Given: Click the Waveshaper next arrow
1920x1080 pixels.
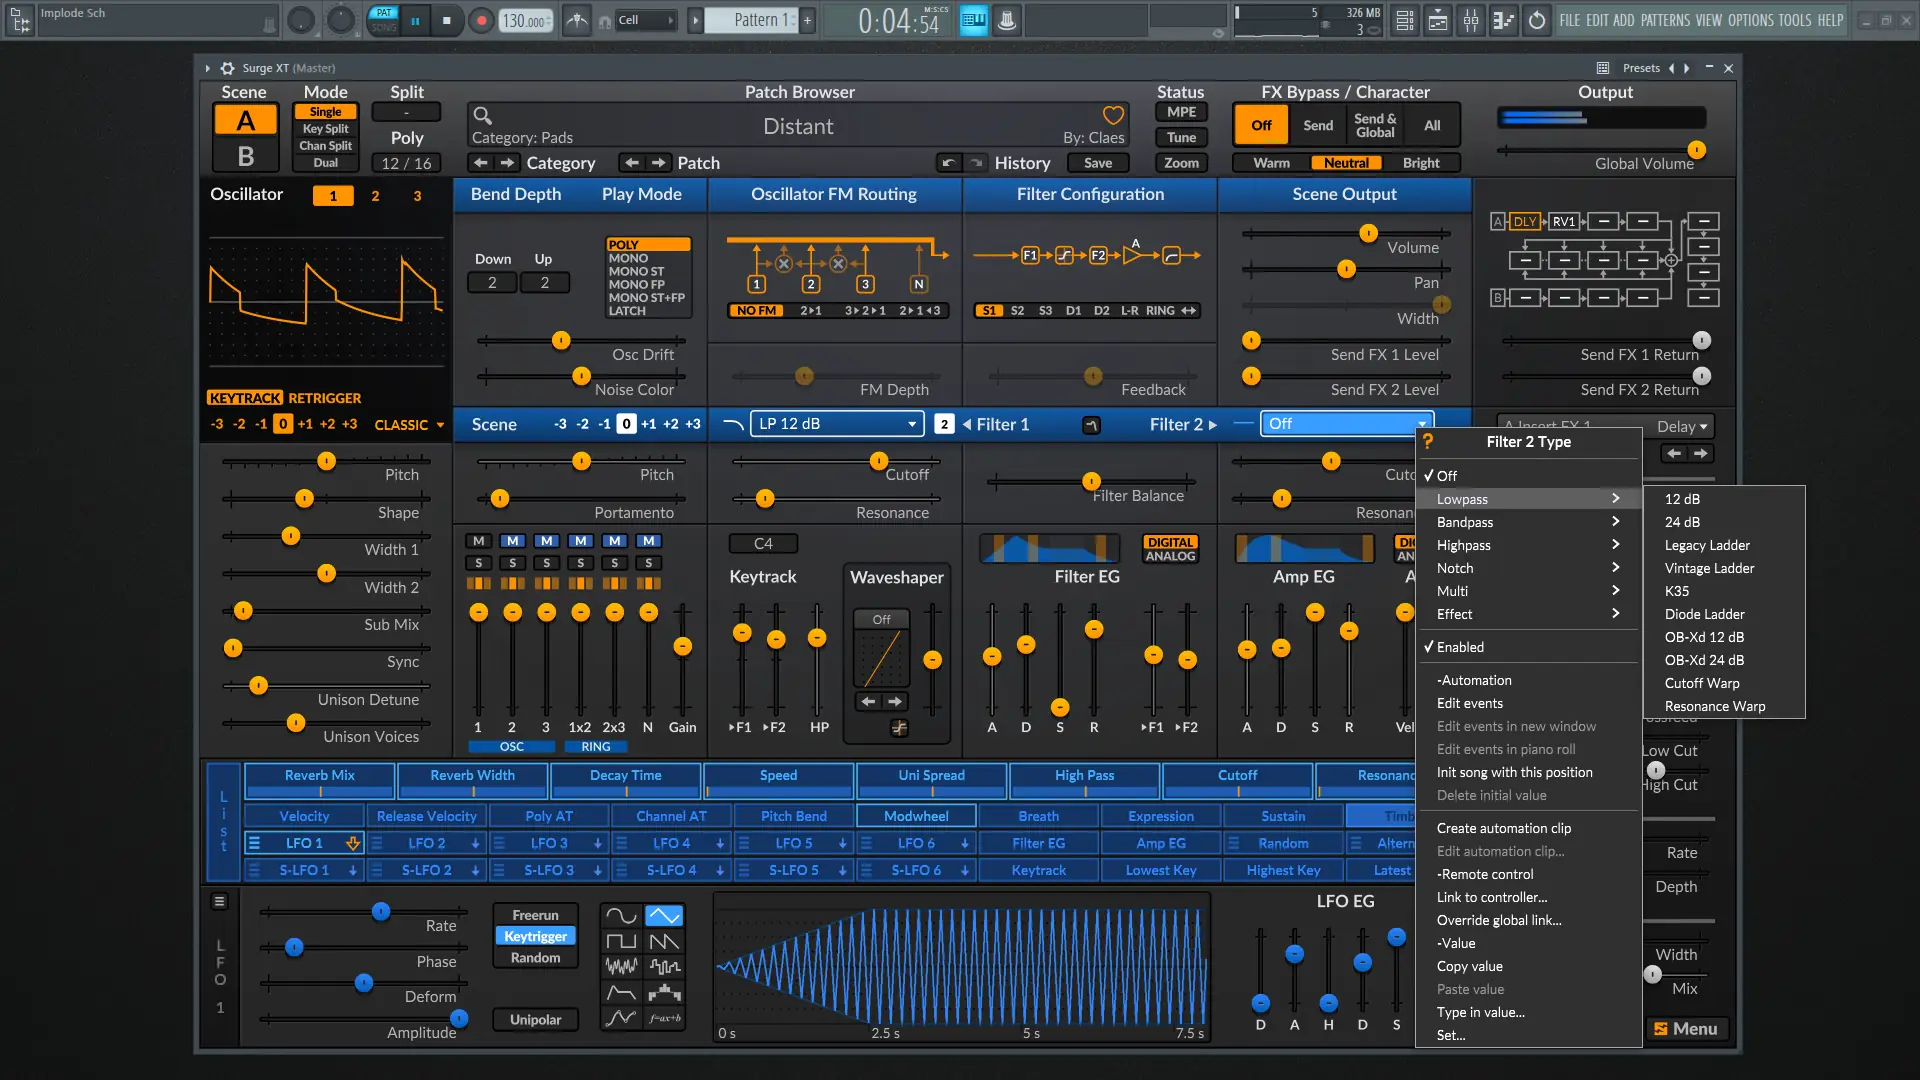Looking at the screenshot, I should point(896,701).
